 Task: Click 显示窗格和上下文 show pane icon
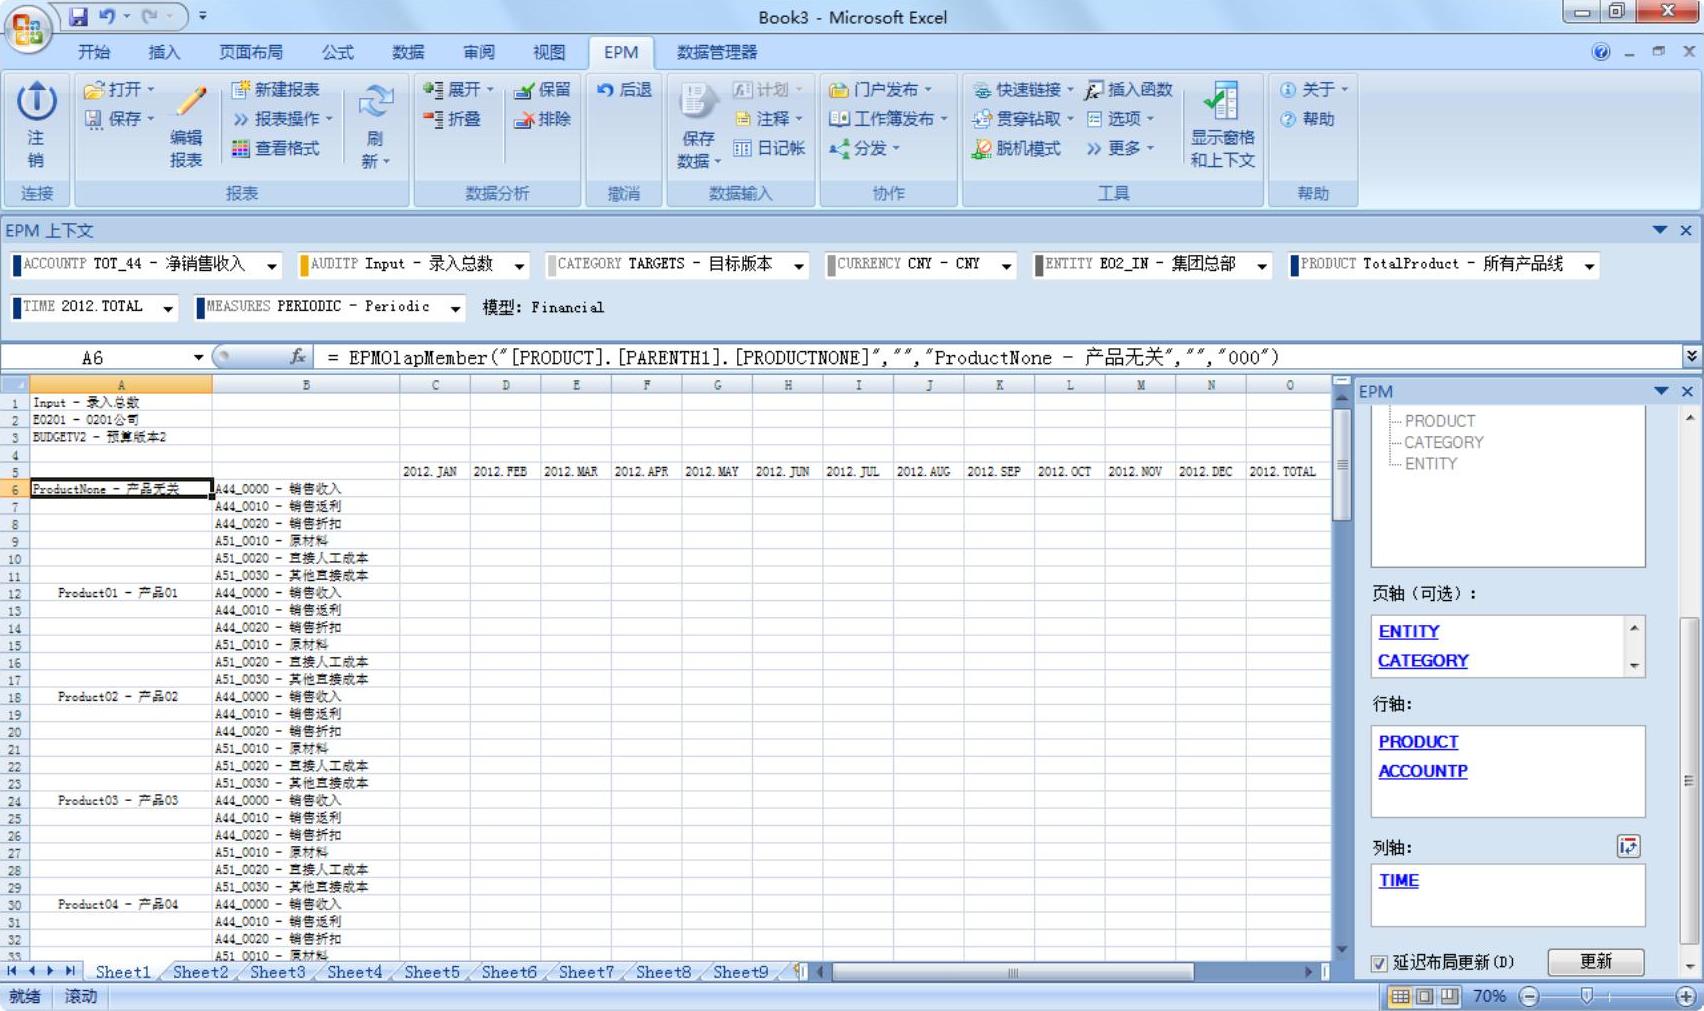tap(1221, 101)
